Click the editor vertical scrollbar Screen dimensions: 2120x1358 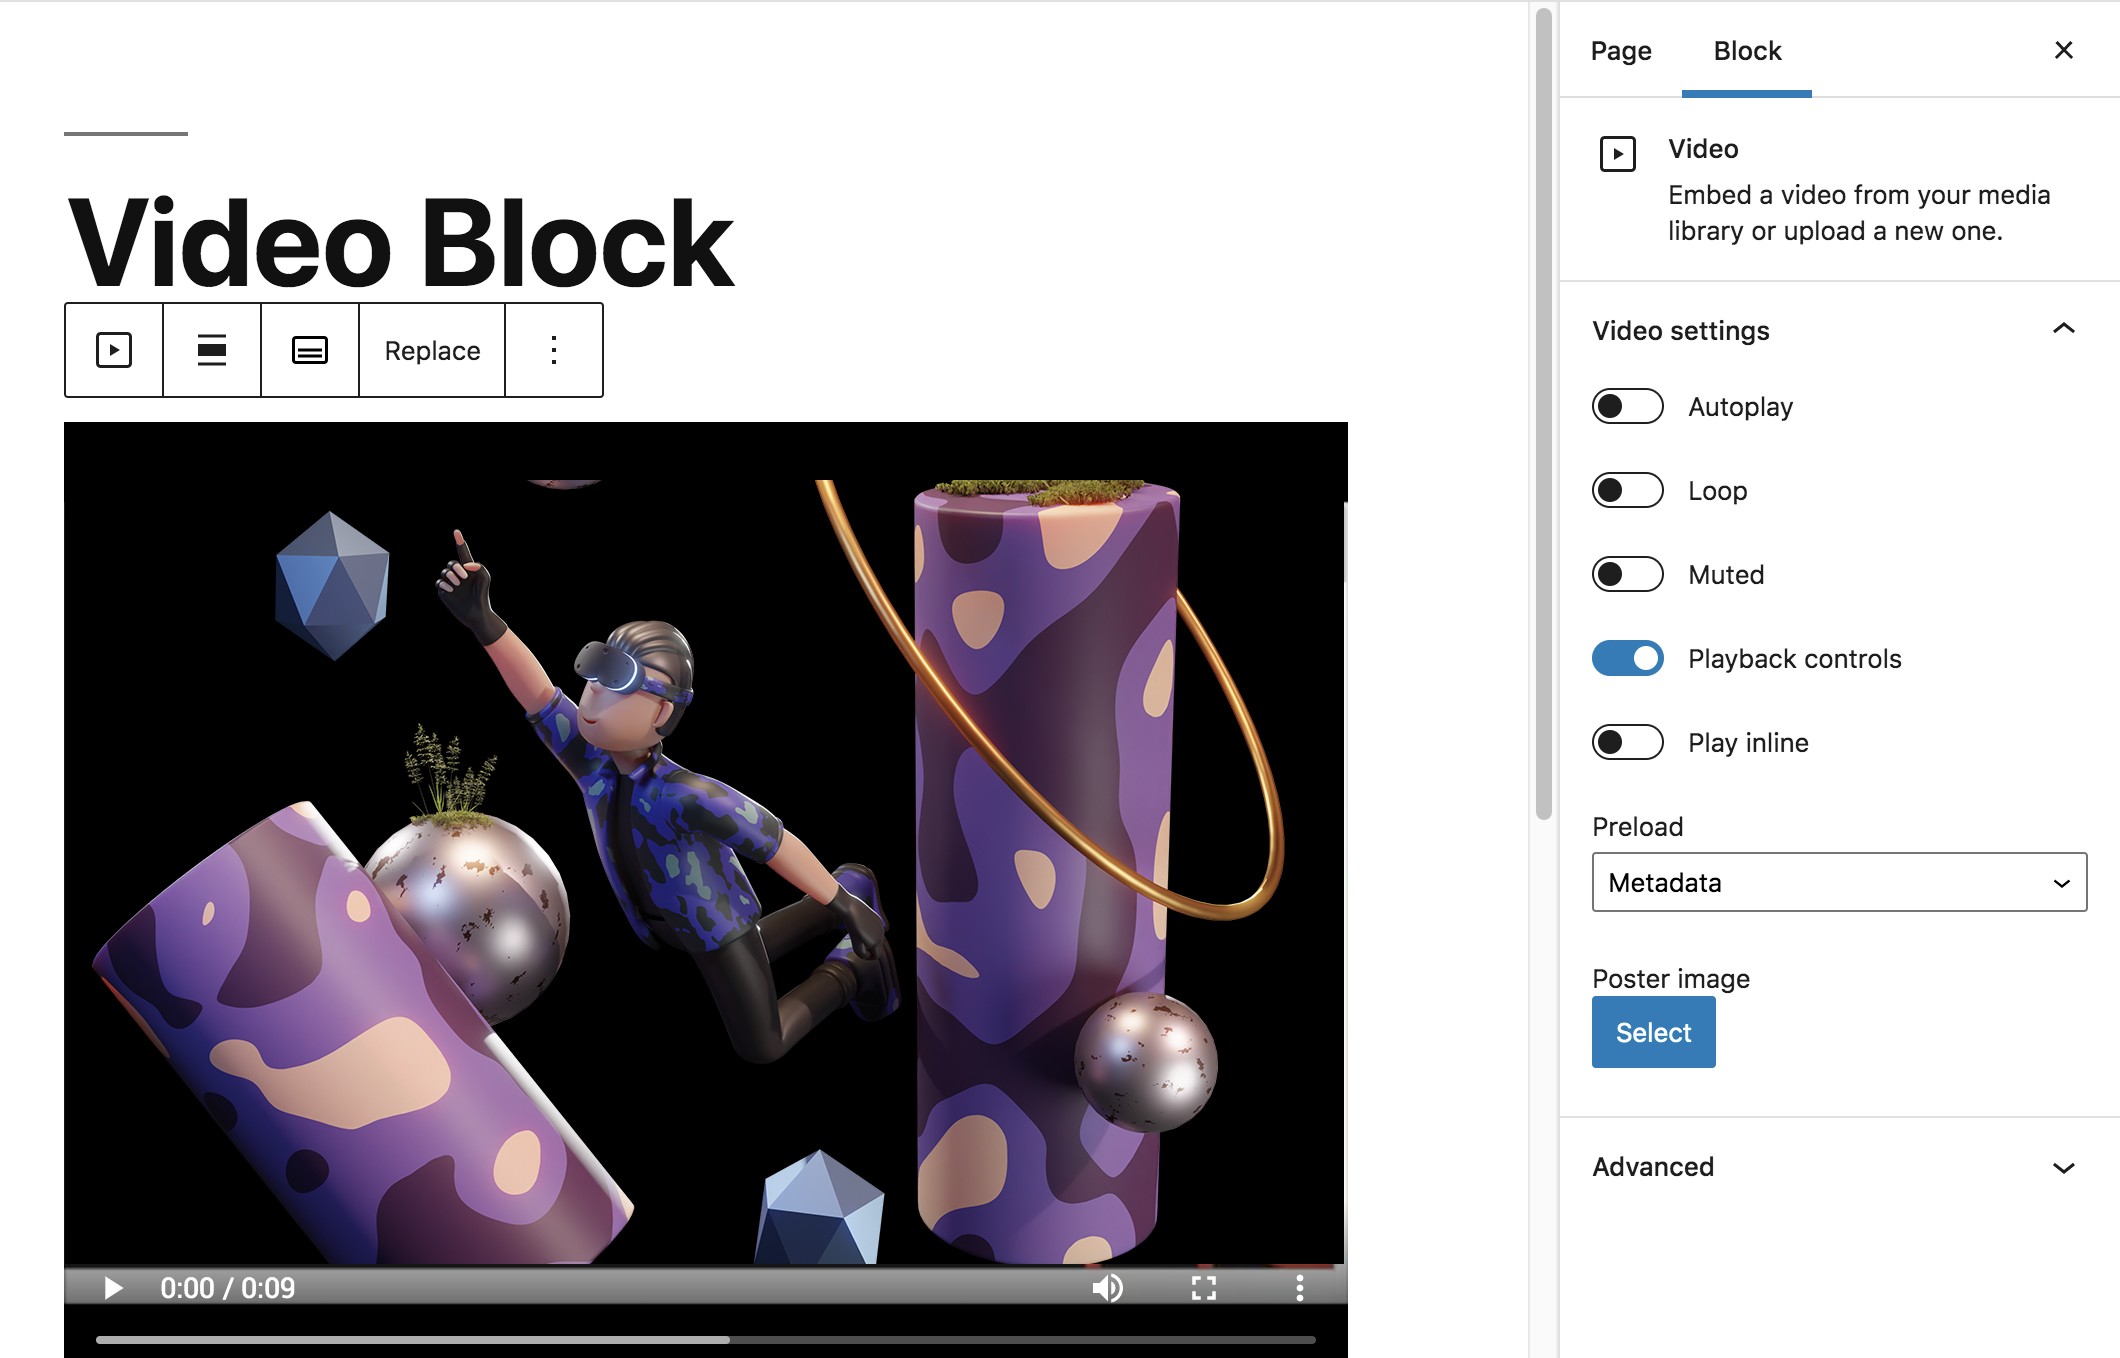(1544, 414)
